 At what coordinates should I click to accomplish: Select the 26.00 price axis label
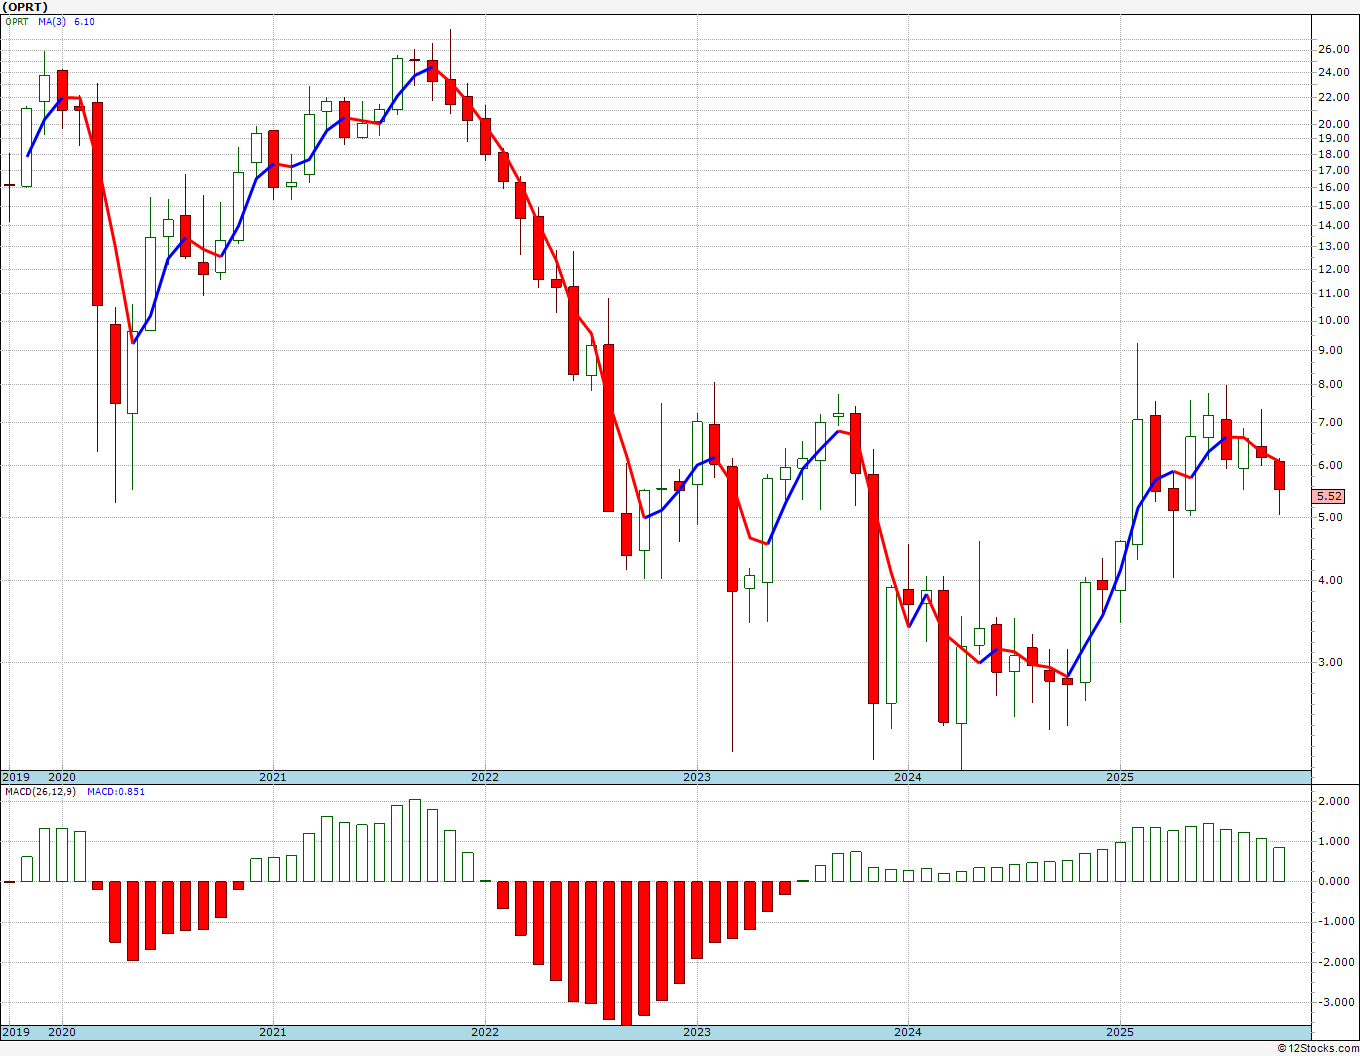coord(1332,50)
